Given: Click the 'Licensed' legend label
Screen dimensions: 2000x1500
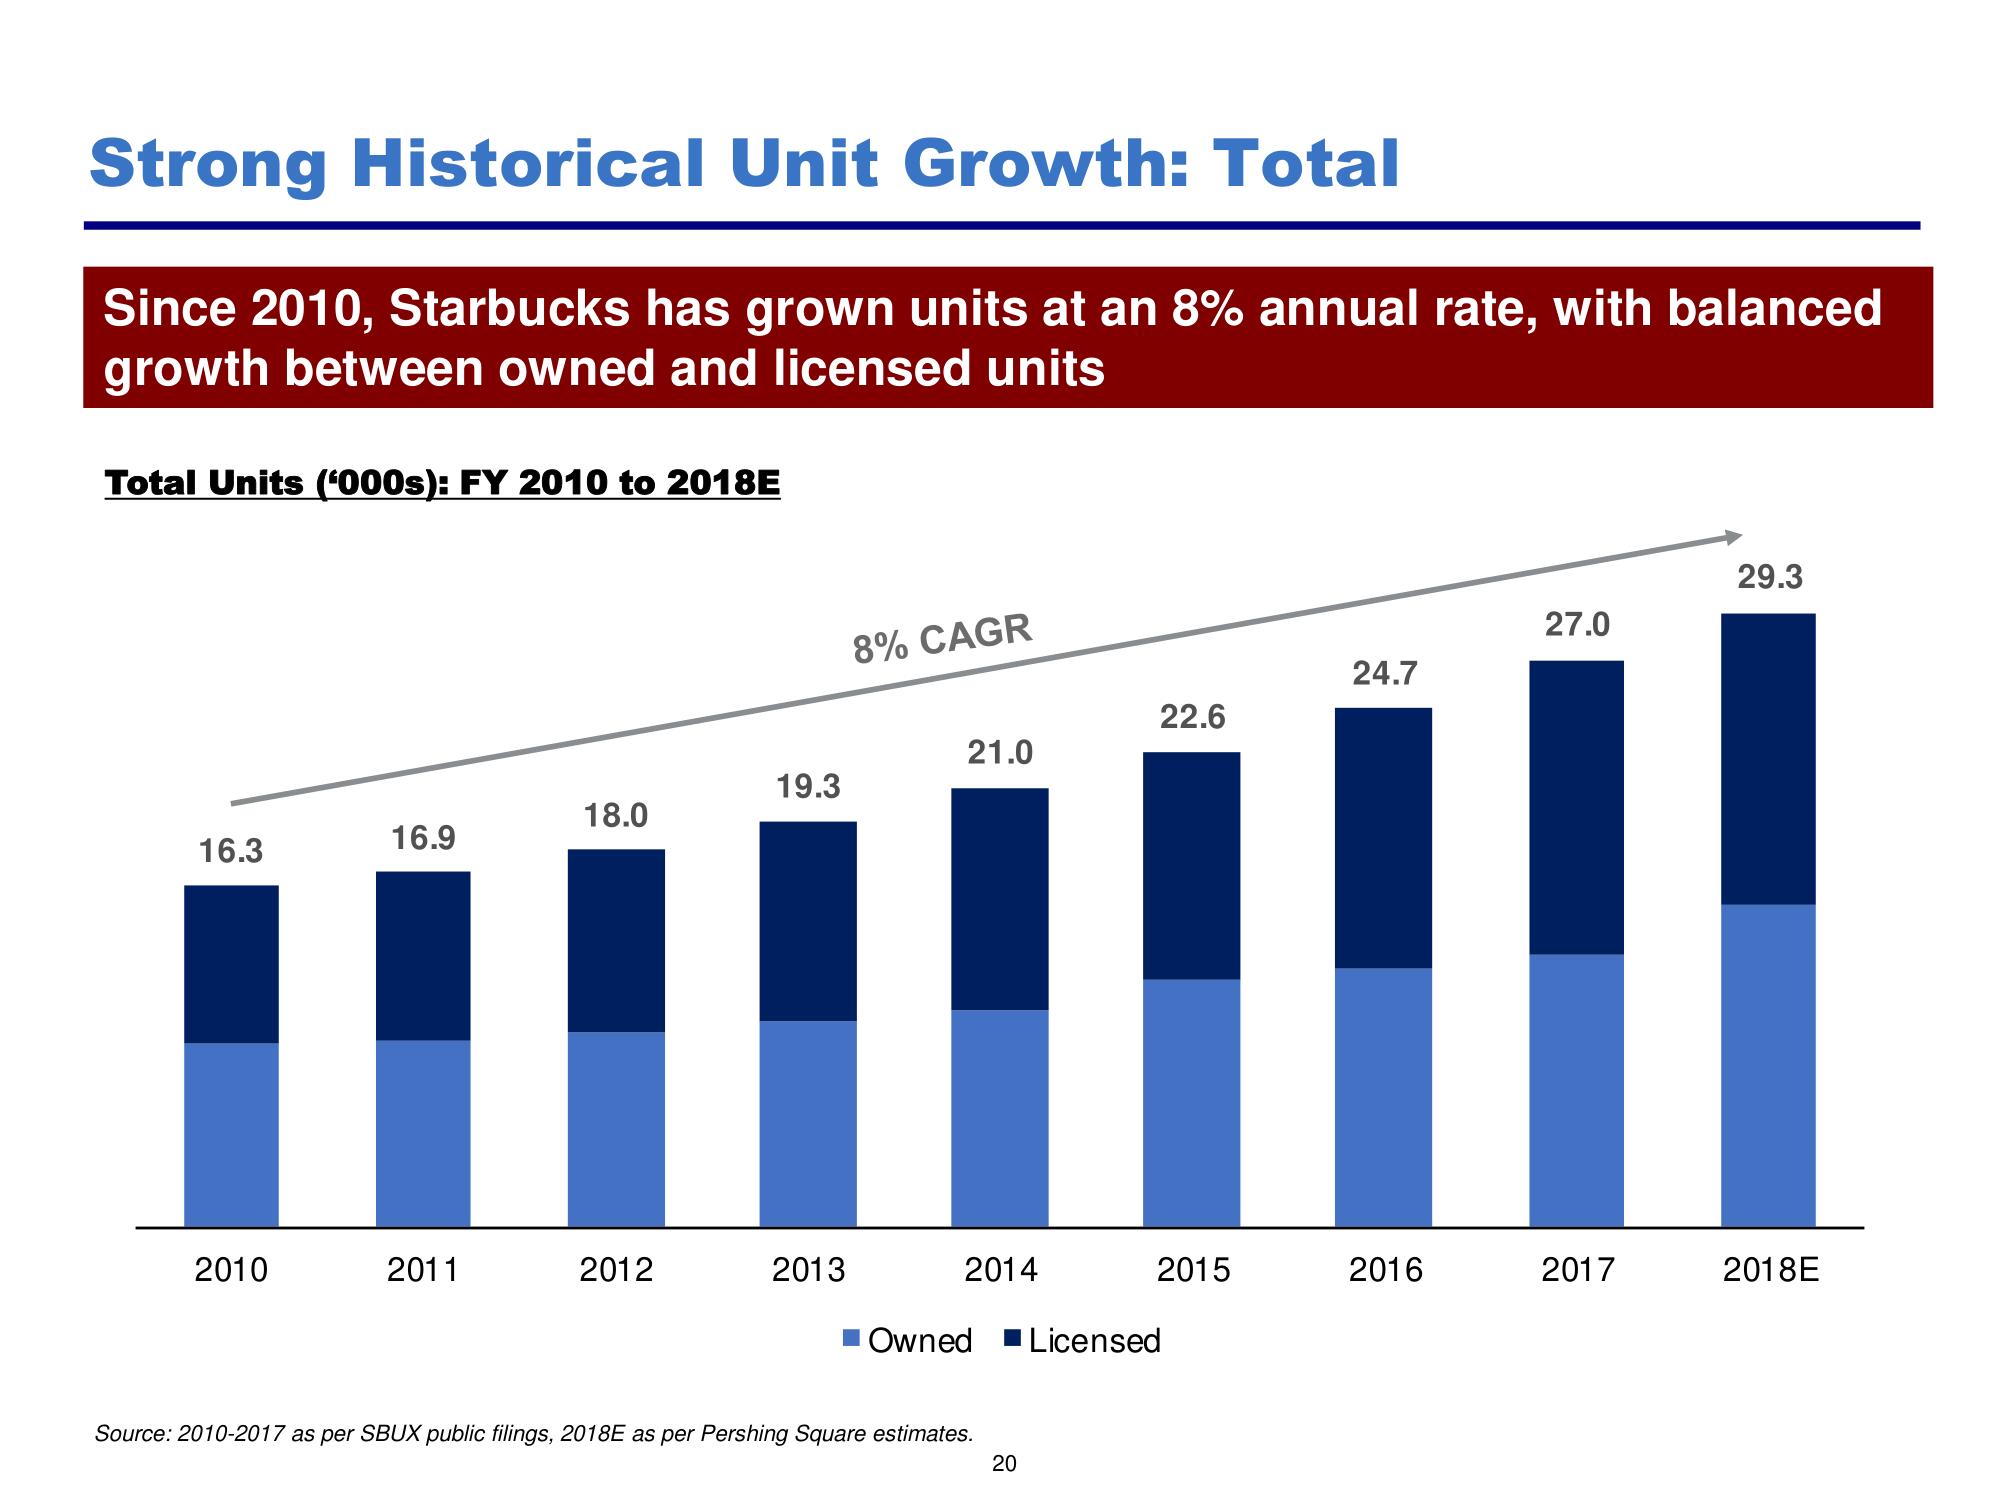Looking at the screenshot, I should (x=1095, y=1341).
